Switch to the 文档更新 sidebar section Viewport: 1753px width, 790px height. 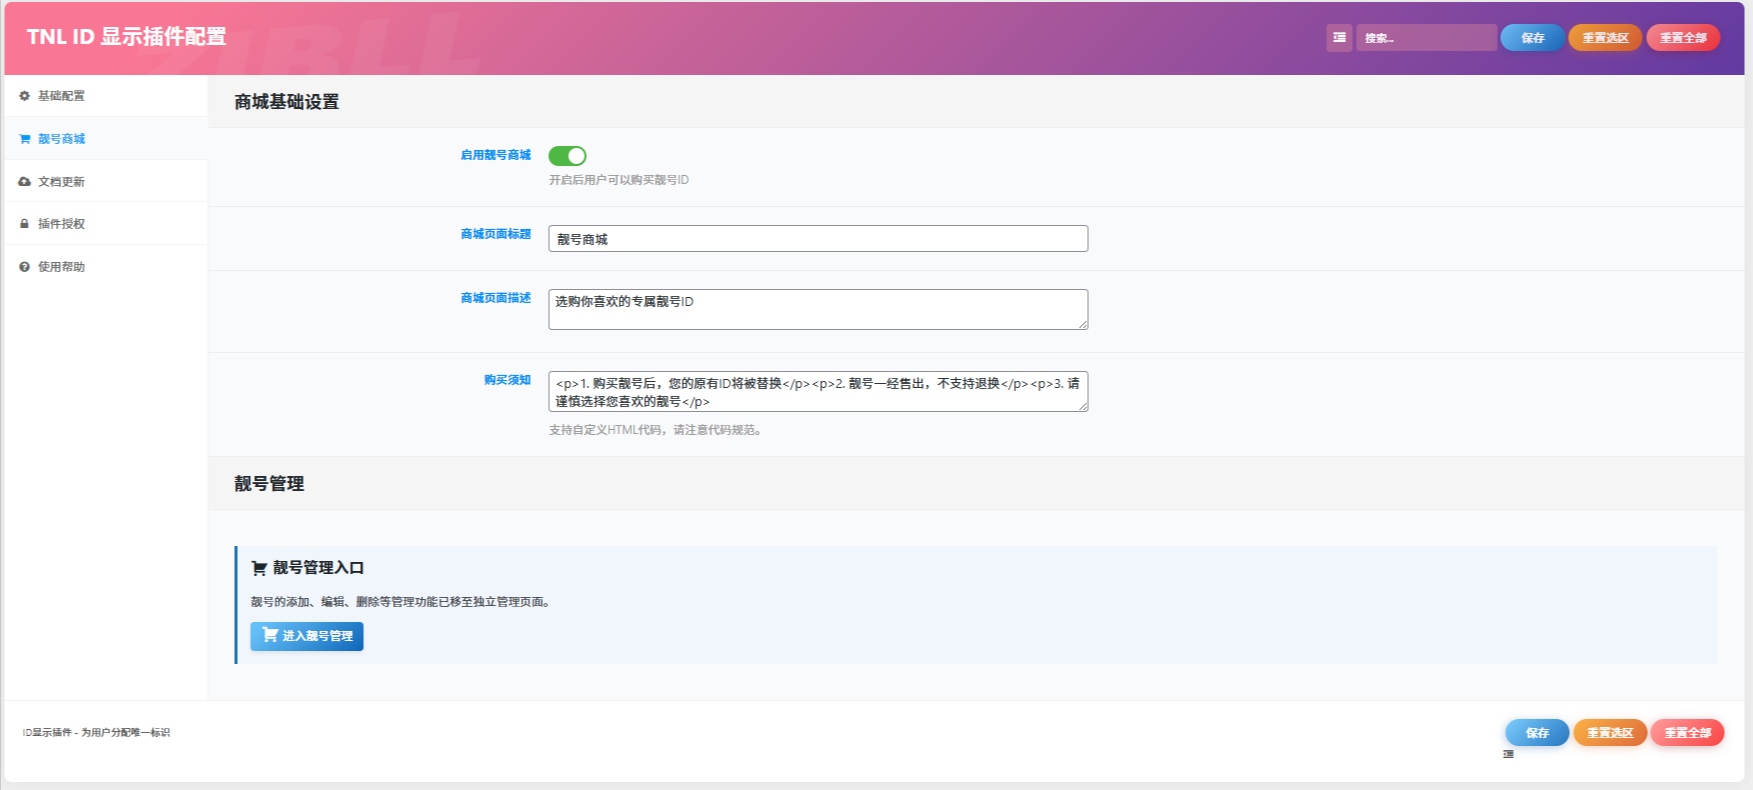point(61,182)
